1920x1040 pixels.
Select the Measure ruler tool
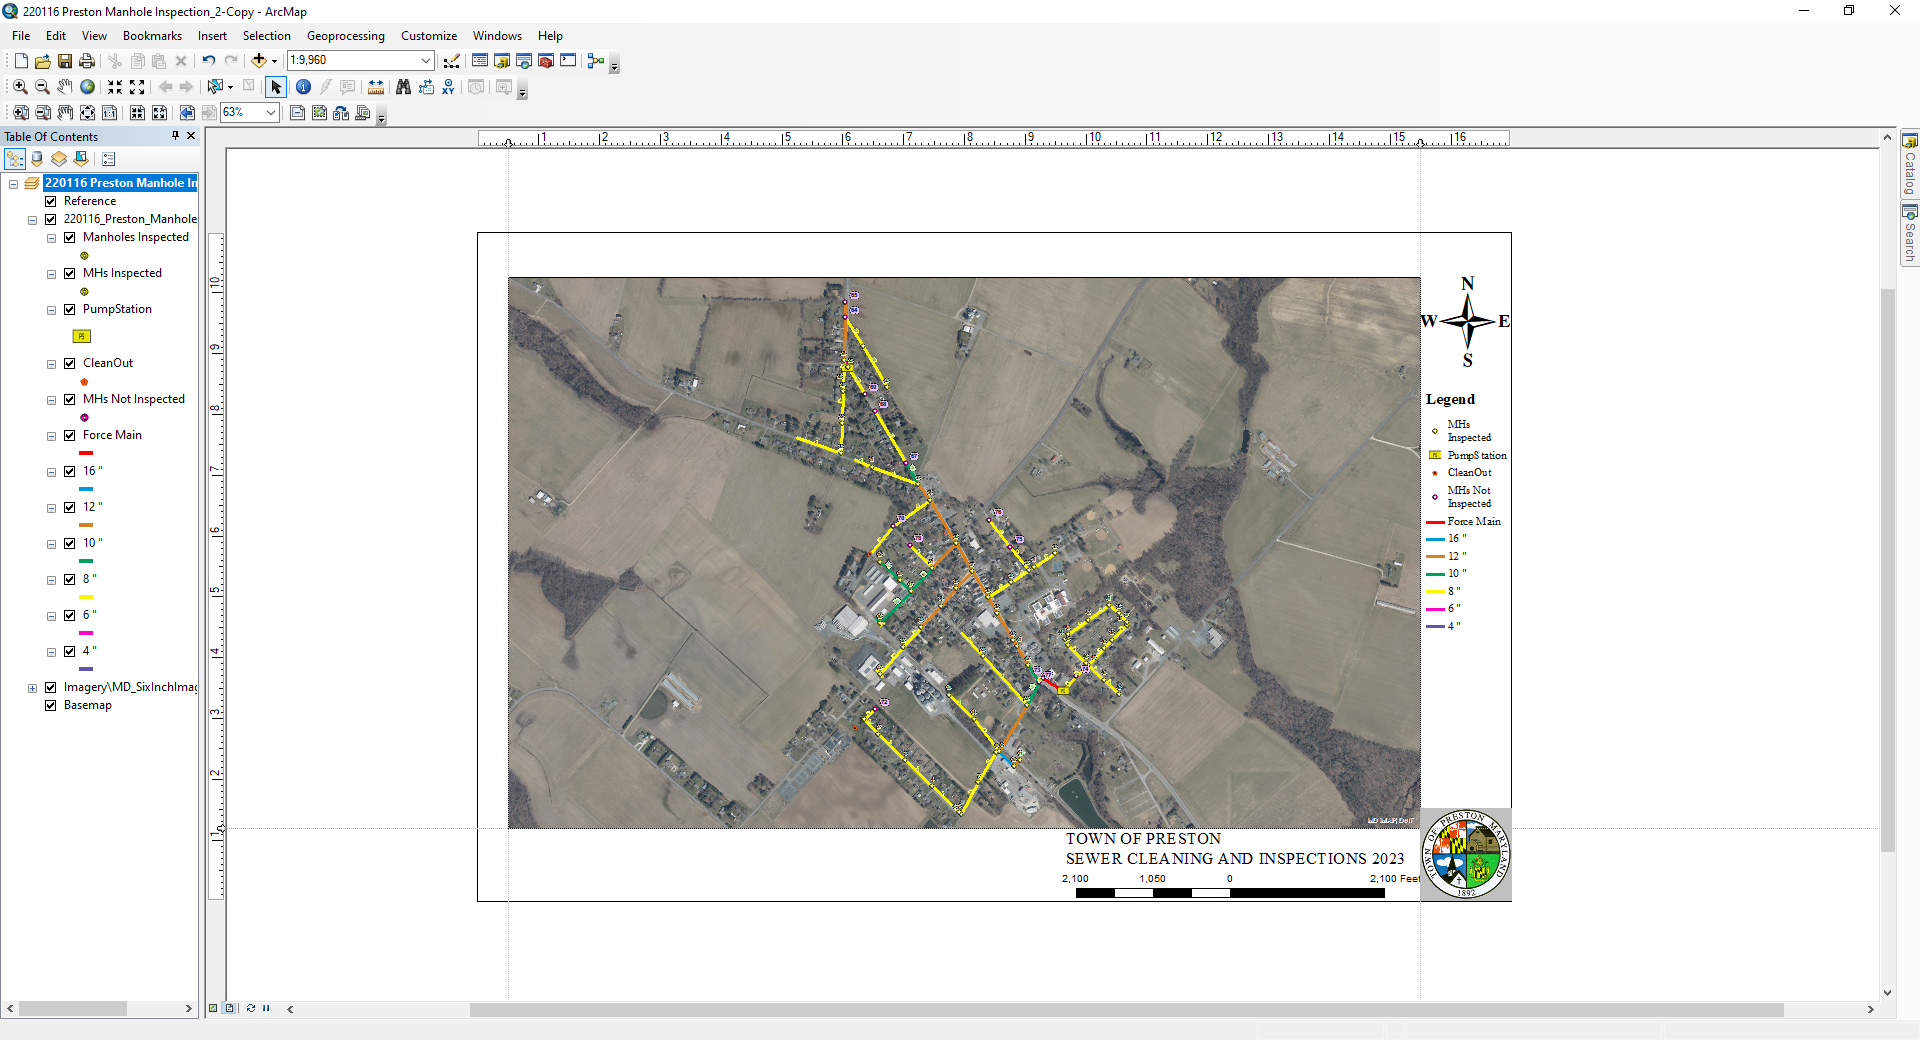[376, 87]
